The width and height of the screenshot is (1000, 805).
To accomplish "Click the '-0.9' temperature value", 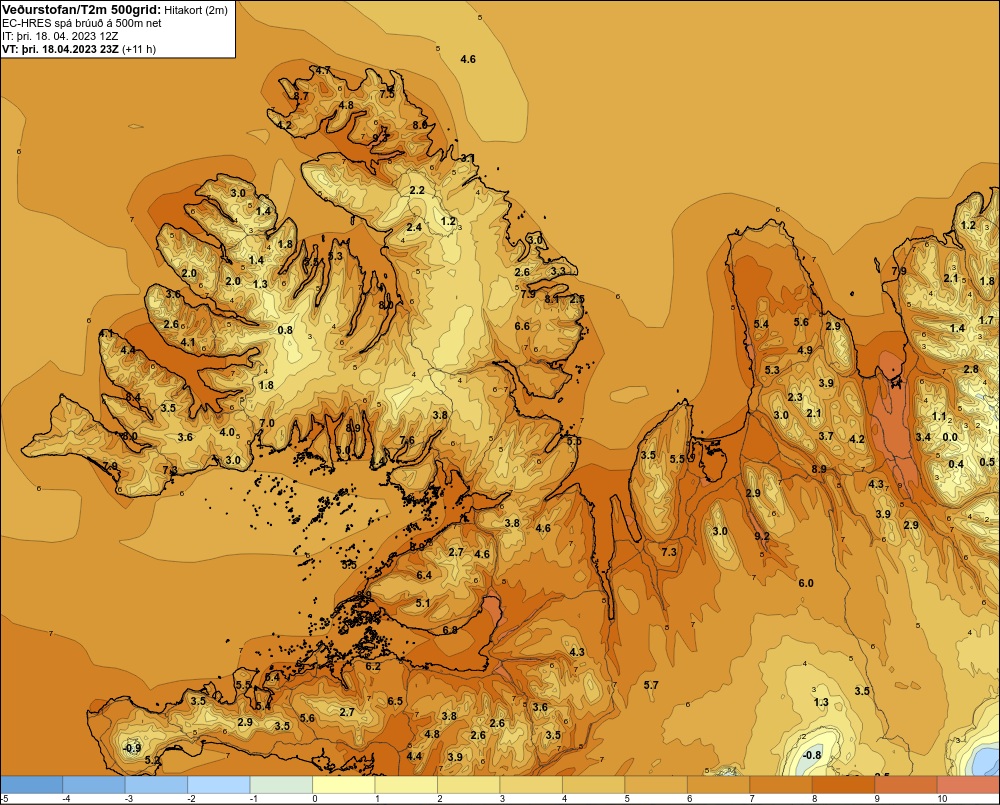I will pyautogui.click(x=131, y=748).
